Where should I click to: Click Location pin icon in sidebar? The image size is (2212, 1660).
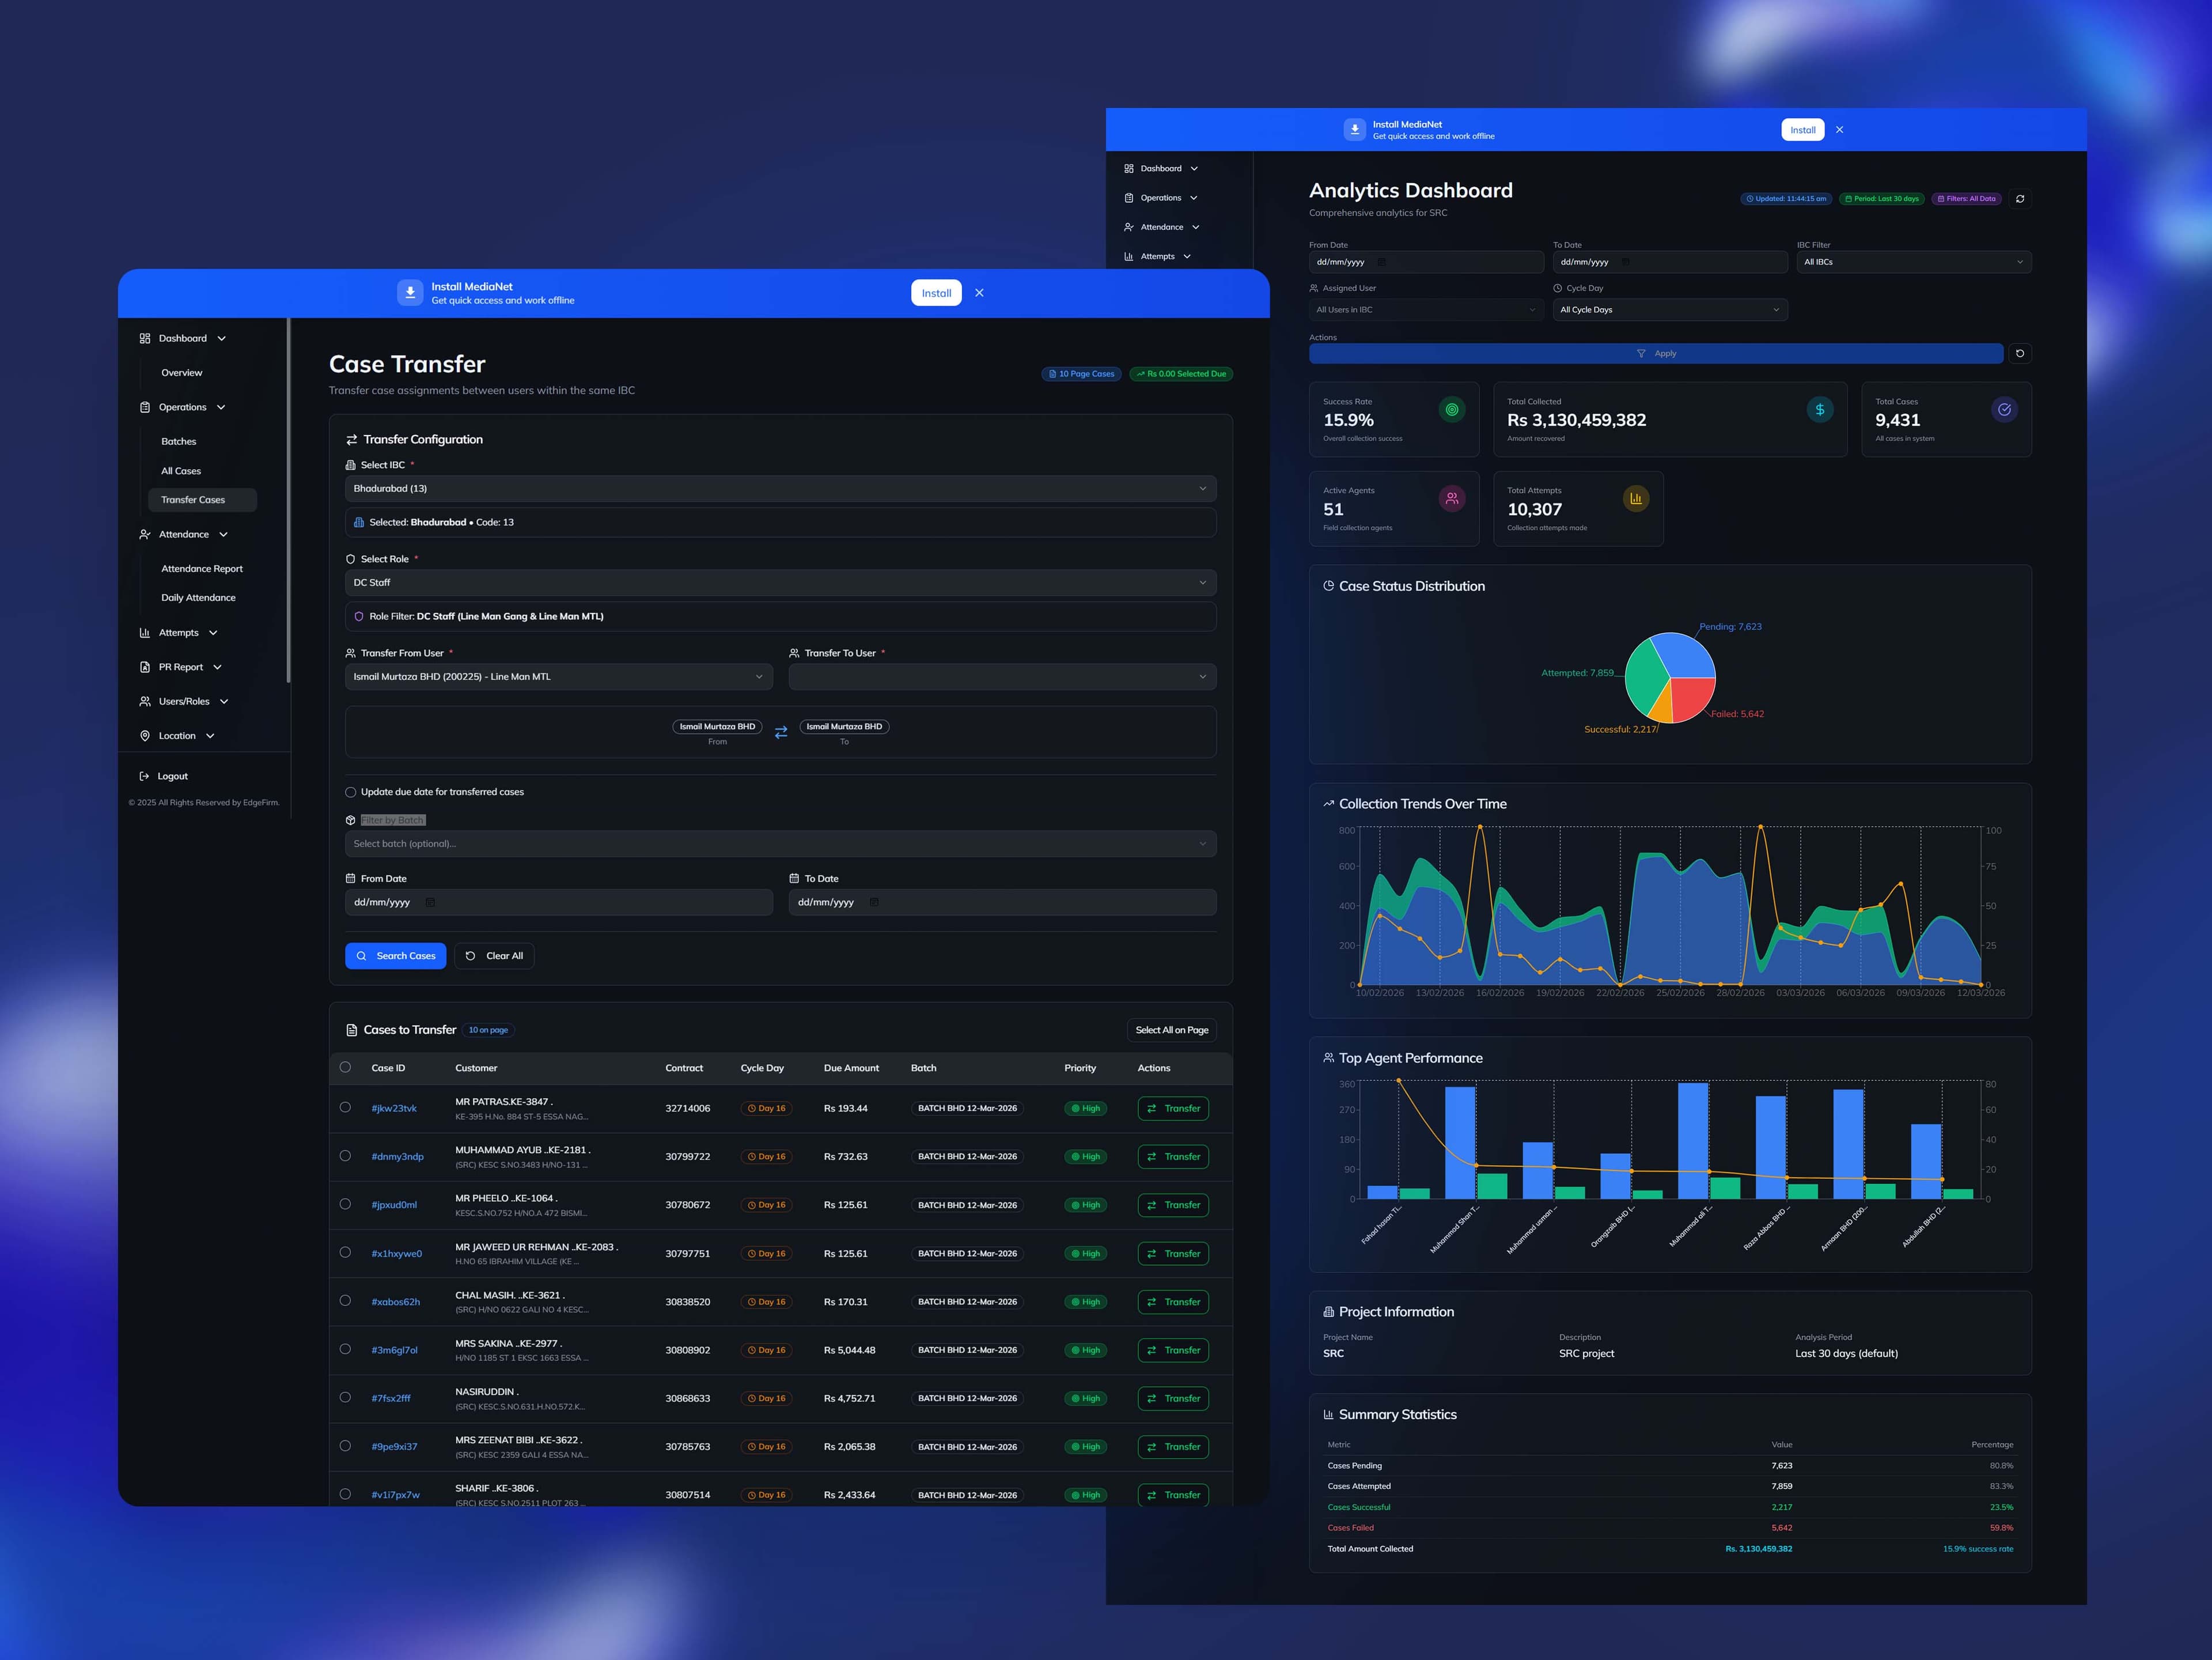(x=145, y=736)
